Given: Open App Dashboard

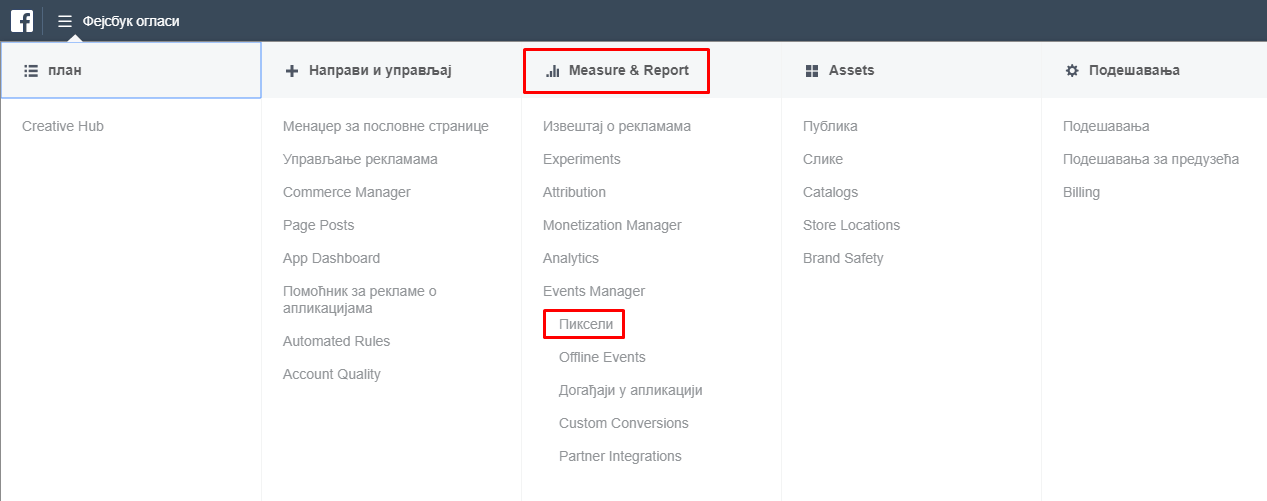Looking at the screenshot, I should pos(332,258).
